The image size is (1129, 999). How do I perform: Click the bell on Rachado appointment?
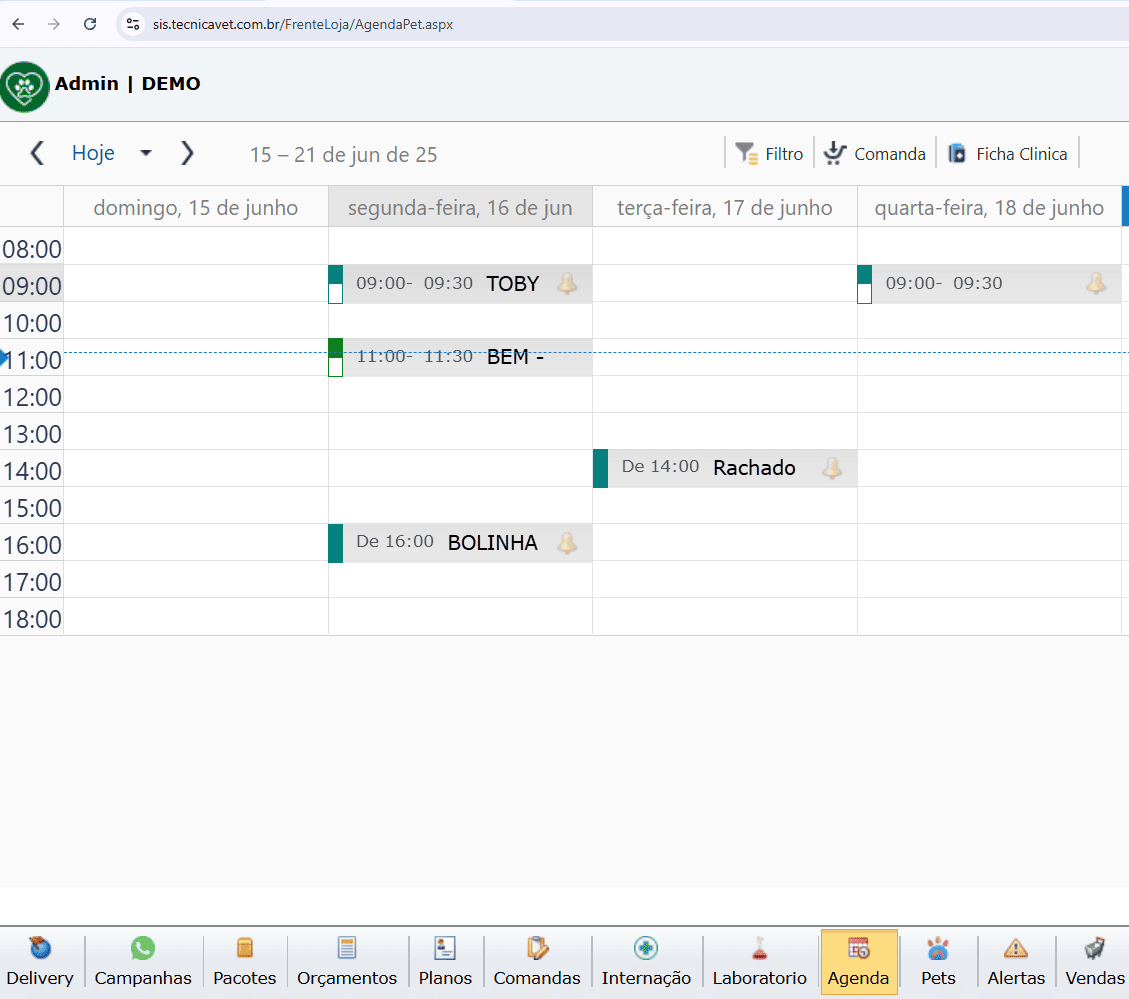pyautogui.click(x=832, y=468)
